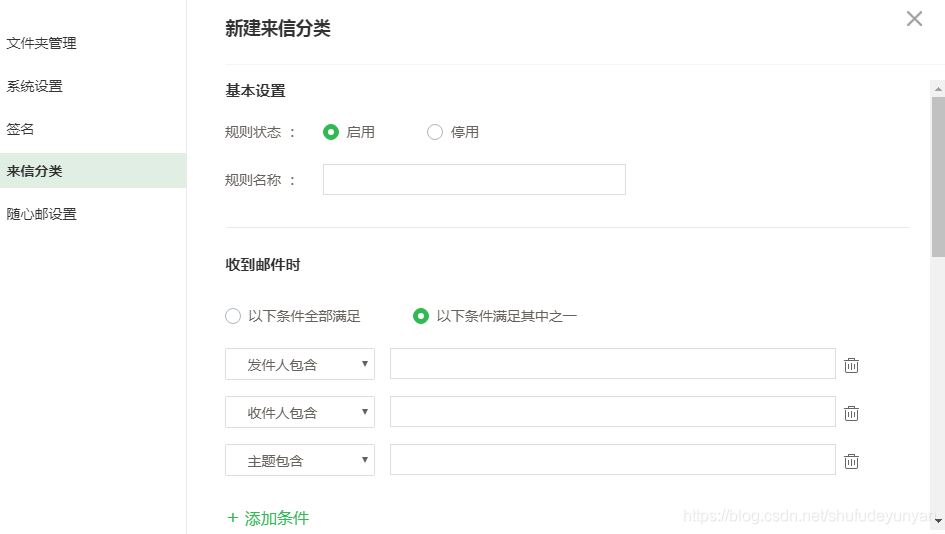This screenshot has height=534, width=945.
Task: Choose 以下条件满足其中之一 option
Action: tap(421, 316)
